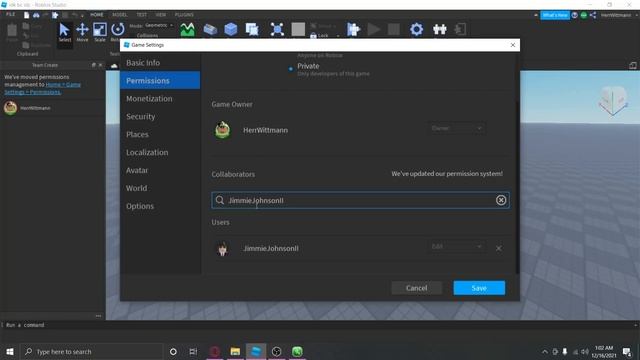Click the JimmieJohnsonII avatar thumbnail in Users
This screenshot has width=640, height=360.
click(222, 249)
